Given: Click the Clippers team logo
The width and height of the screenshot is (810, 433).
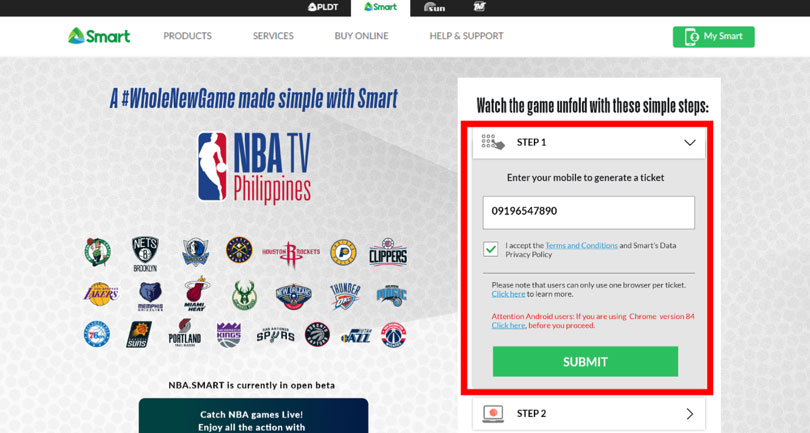Looking at the screenshot, I should pyautogui.click(x=388, y=252).
